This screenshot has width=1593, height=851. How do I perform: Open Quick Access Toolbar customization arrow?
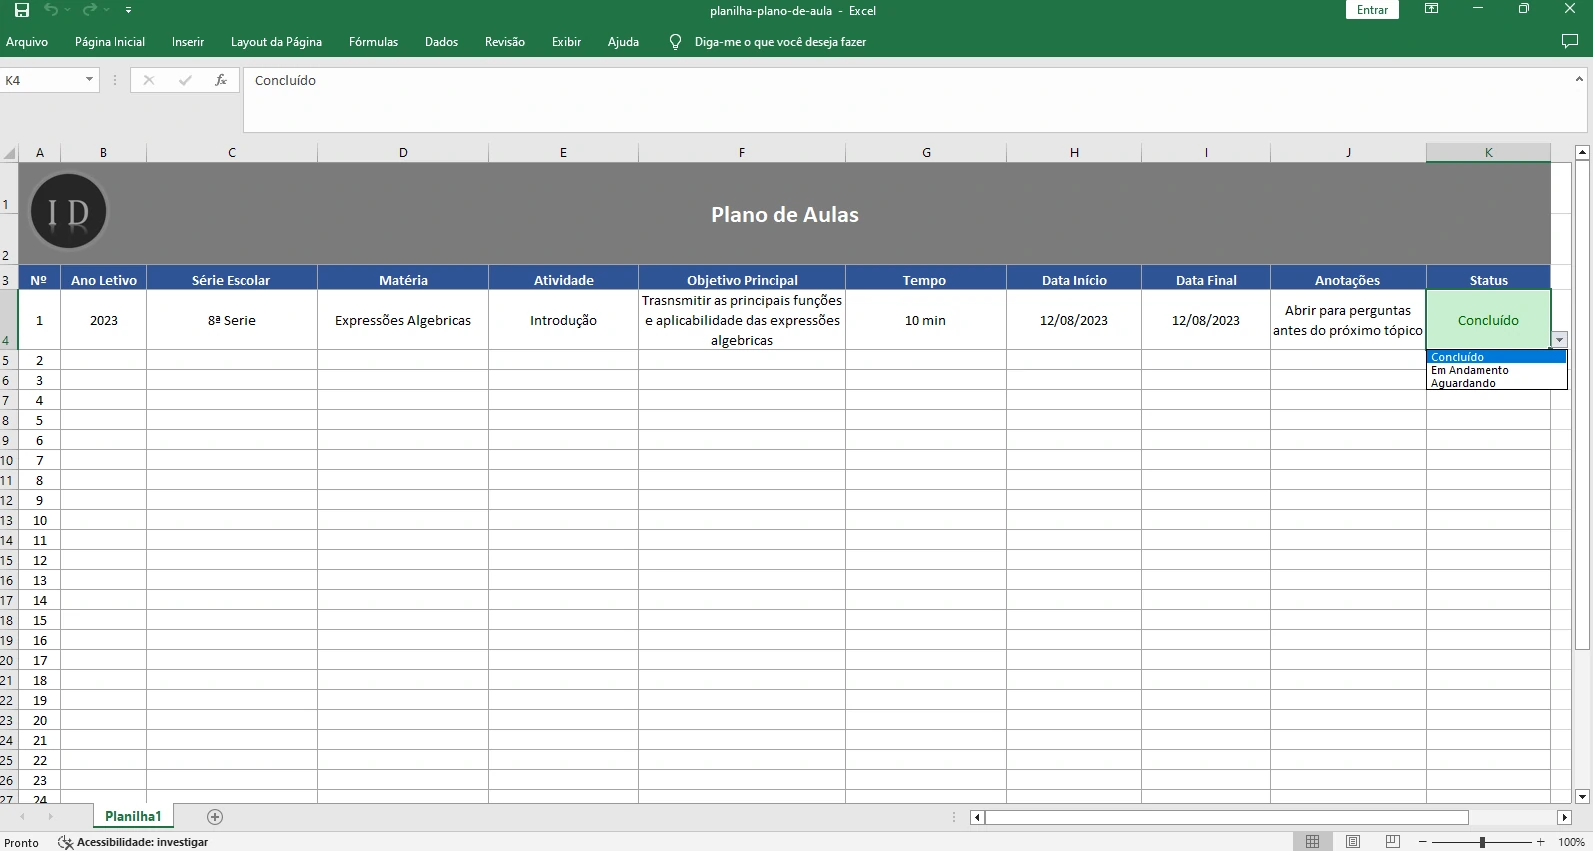[128, 10]
